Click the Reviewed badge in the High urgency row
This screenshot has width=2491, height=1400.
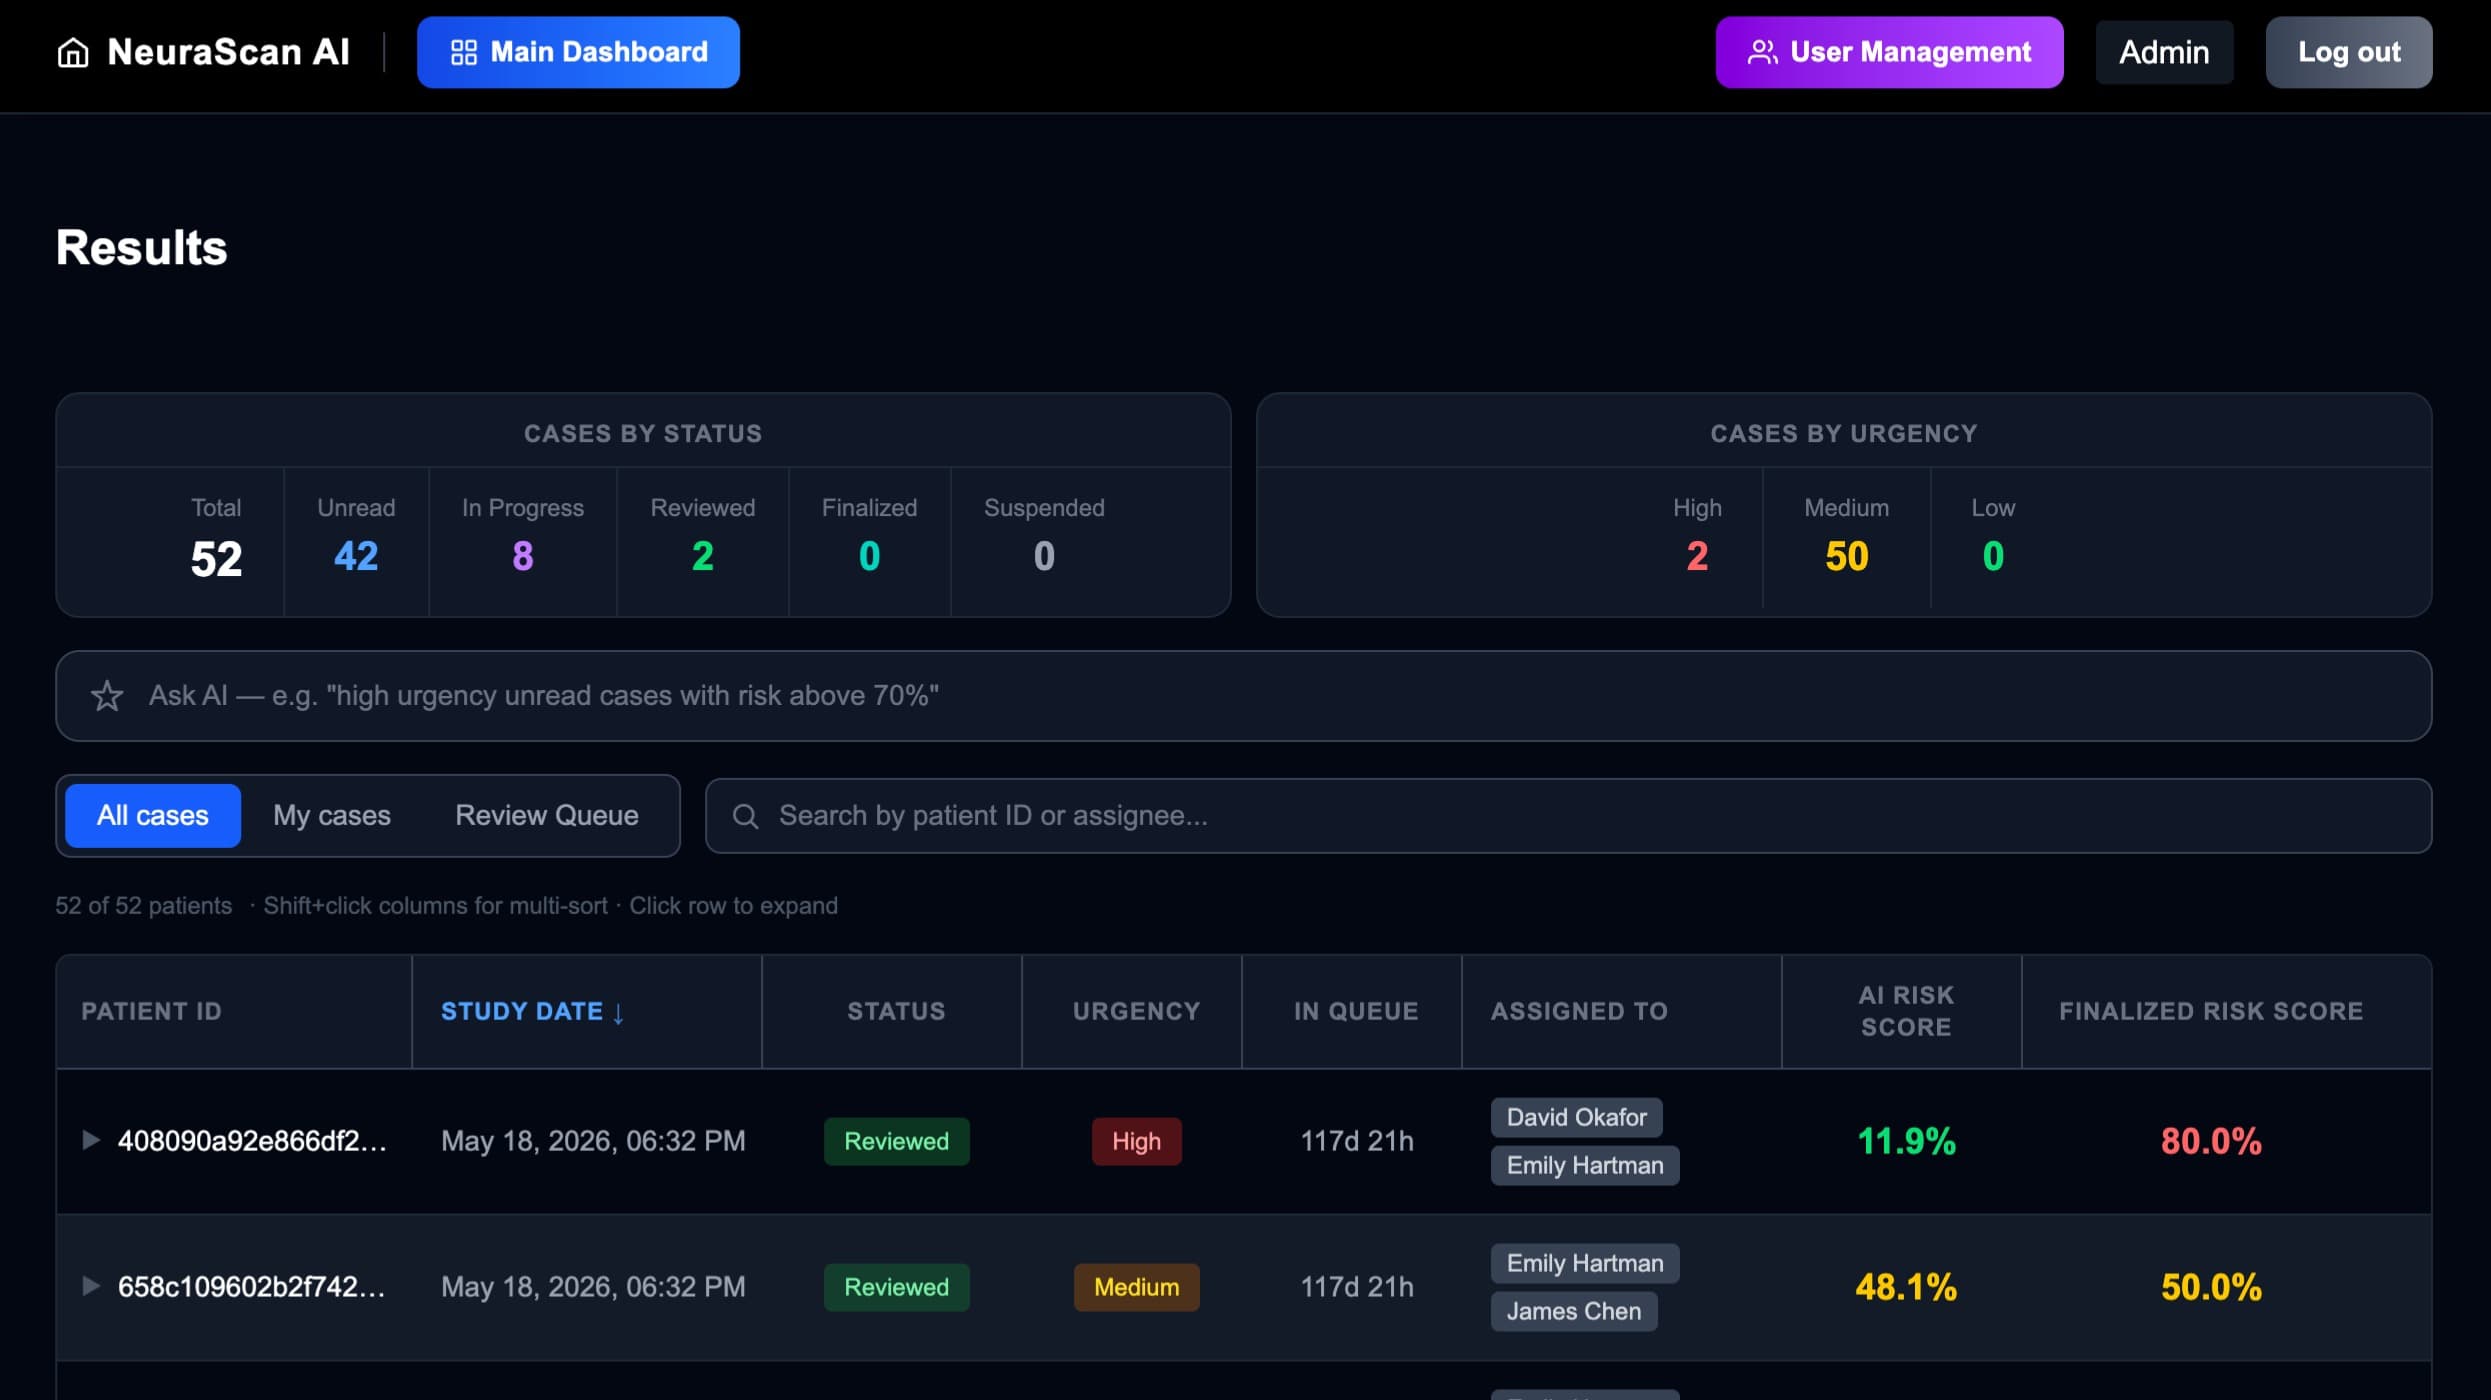pos(896,1141)
